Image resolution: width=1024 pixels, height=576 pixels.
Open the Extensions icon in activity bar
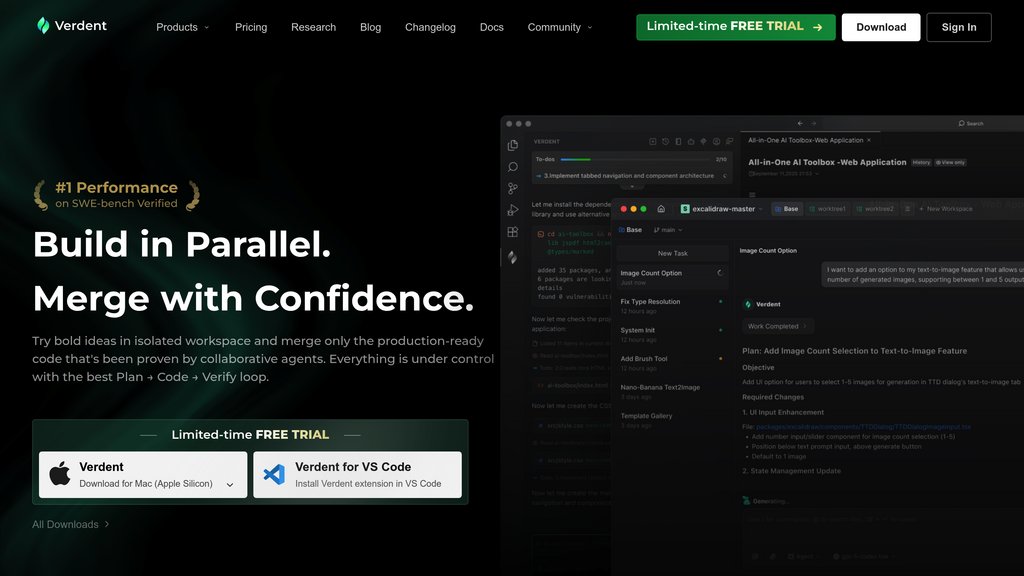pyautogui.click(x=513, y=232)
